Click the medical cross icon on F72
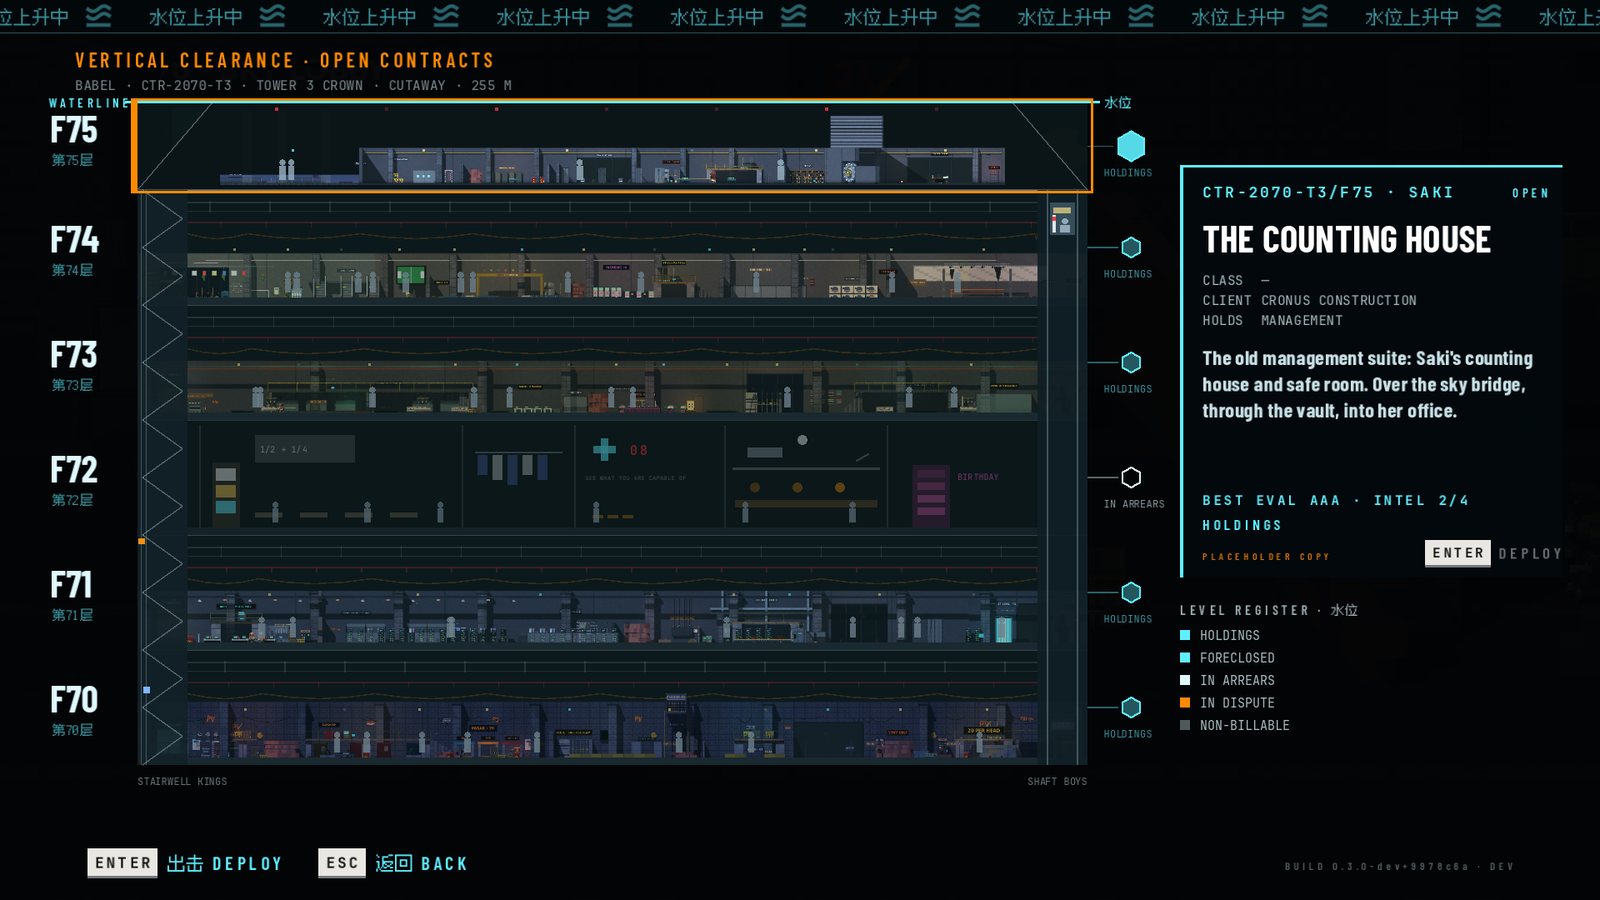Image resolution: width=1600 pixels, height=900 pixels. (x=604, y=450)
